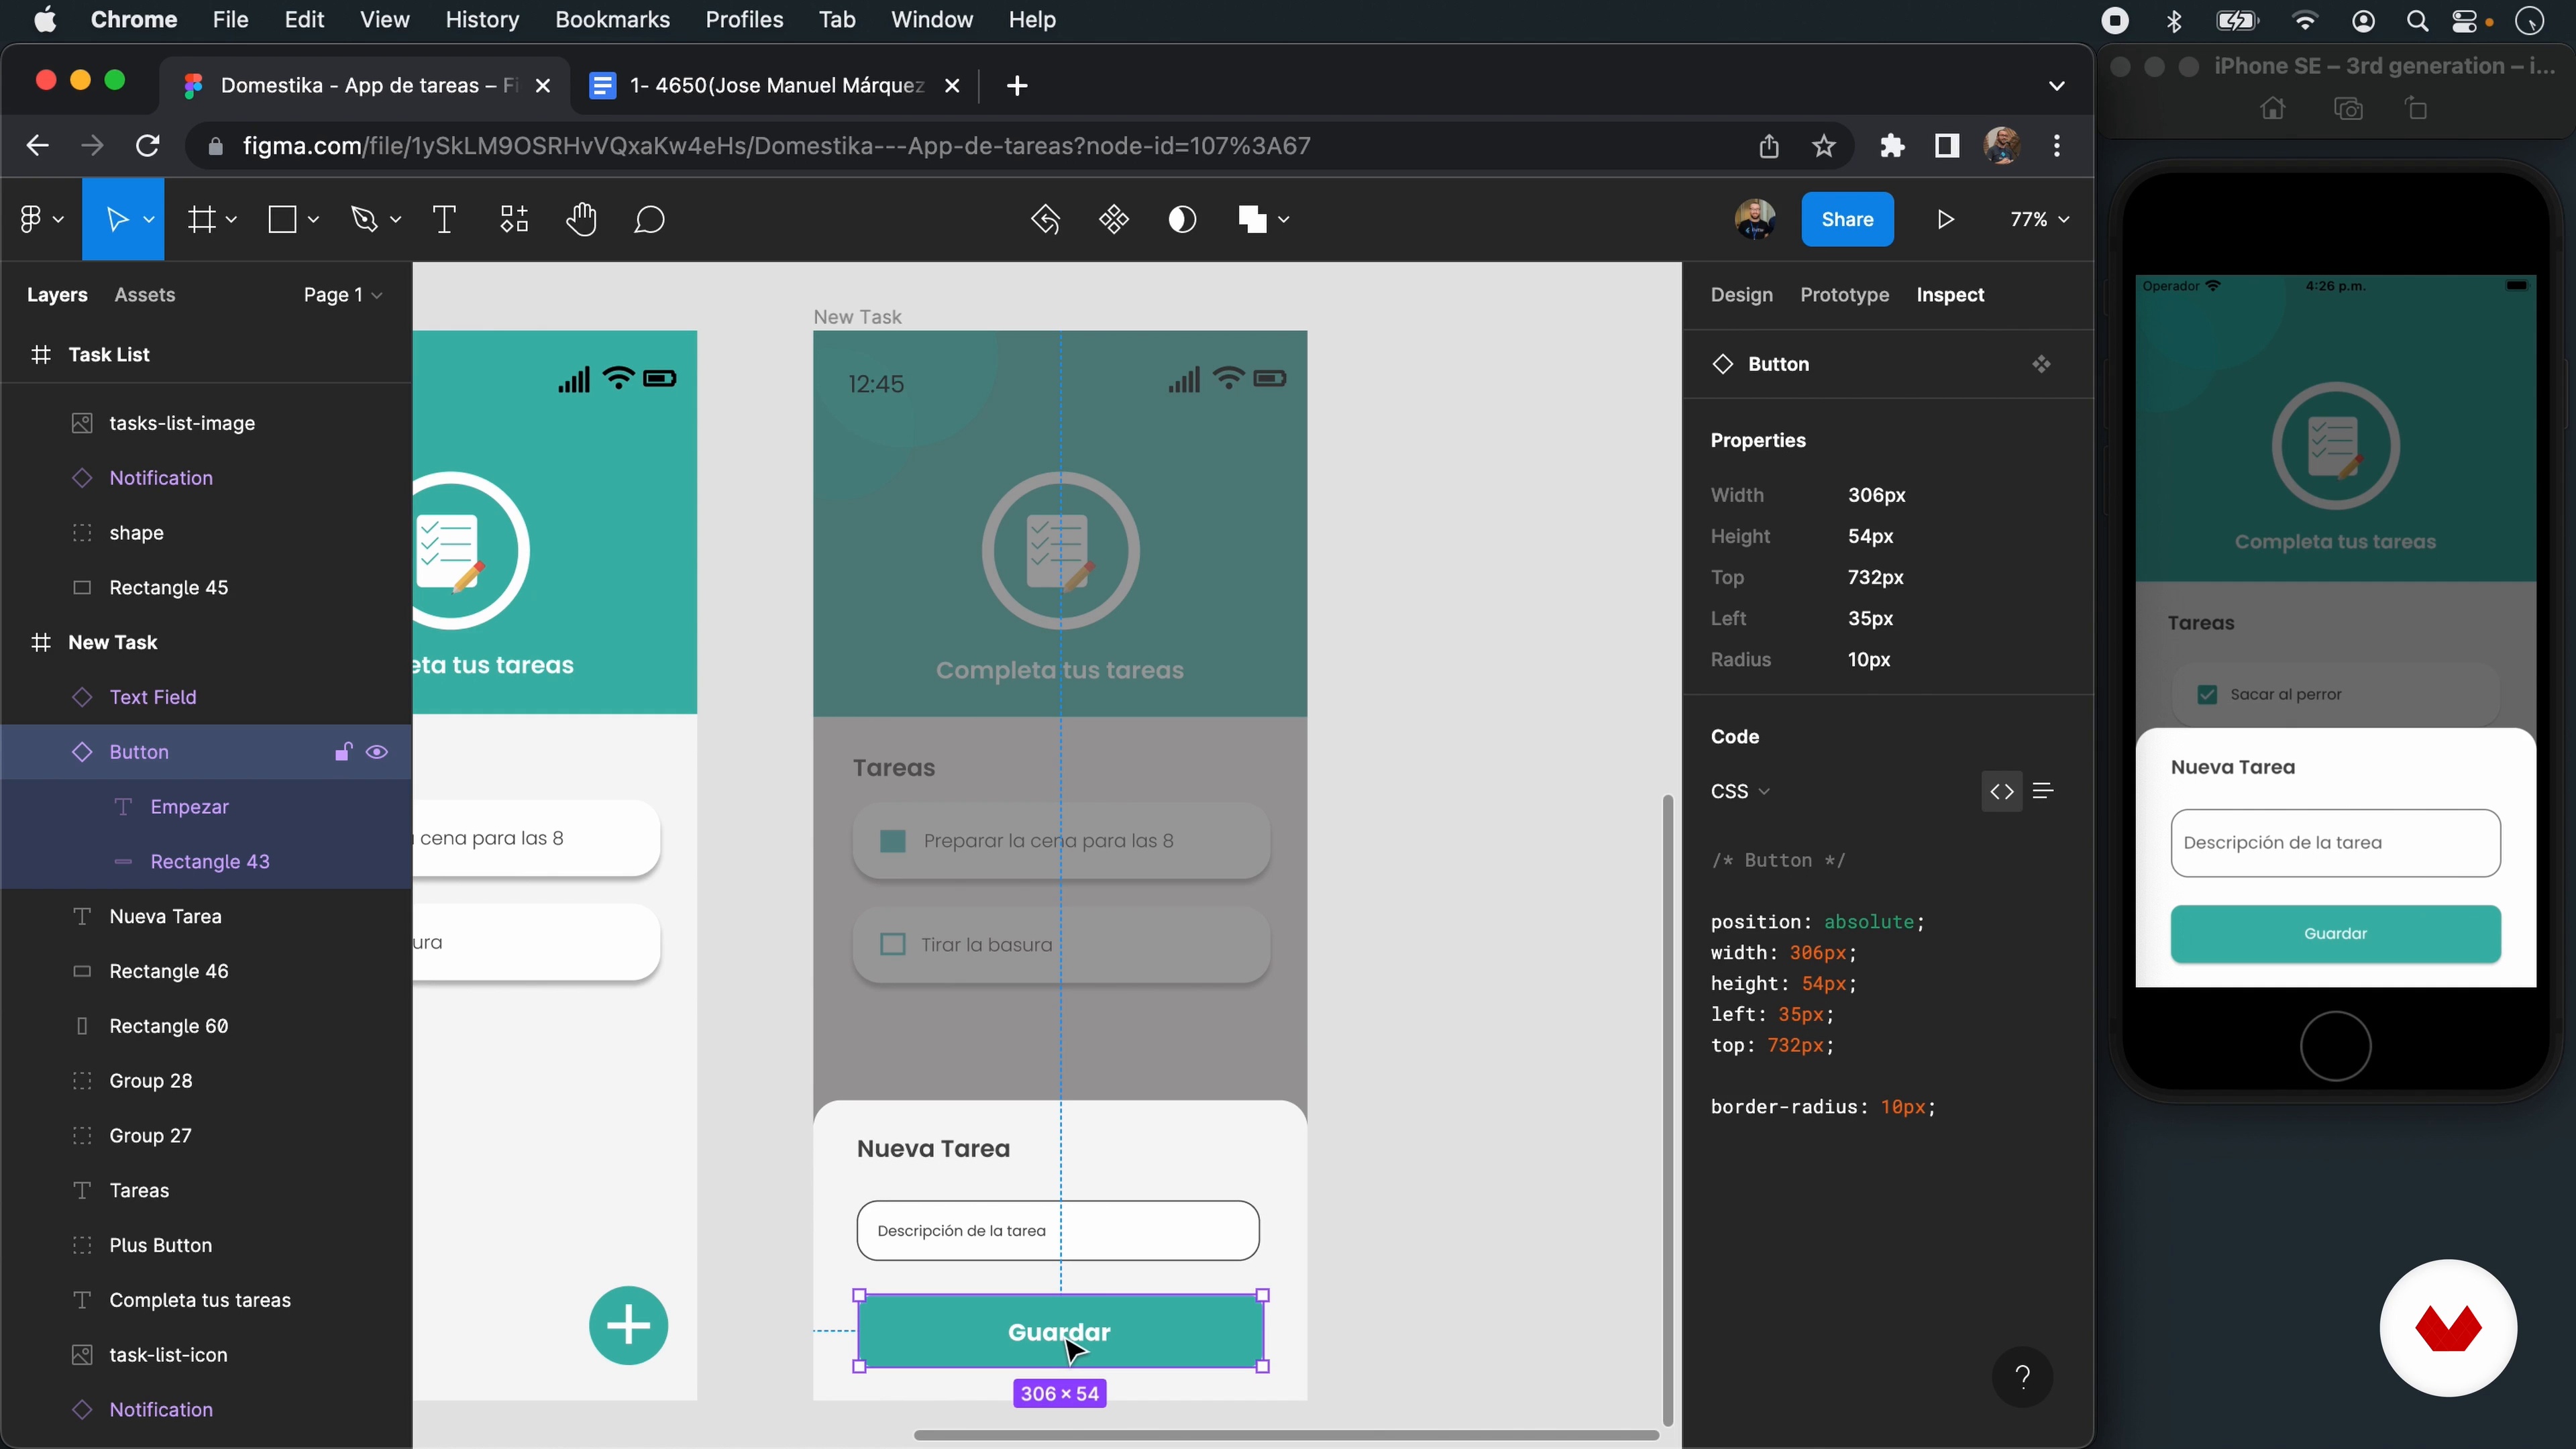The height and width of the screenshot is (1449, 2576).
Task: Click the Create component icon in the toolbar
Action: click(1114, 219)
